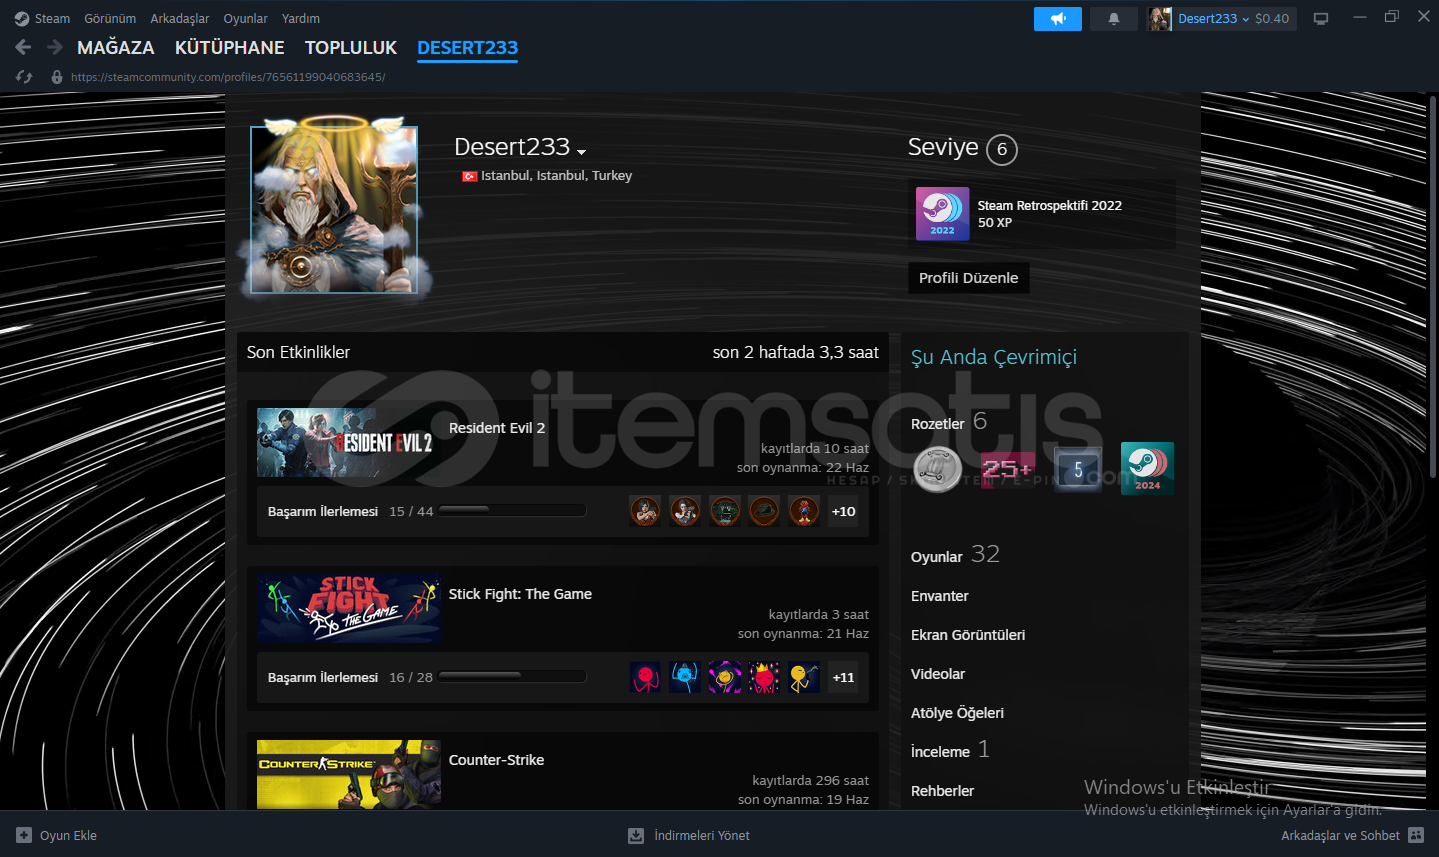Viewport: 1439px width, 857px height.
Task: Open the announcements megaphone button
Action: pos(1058,19)
